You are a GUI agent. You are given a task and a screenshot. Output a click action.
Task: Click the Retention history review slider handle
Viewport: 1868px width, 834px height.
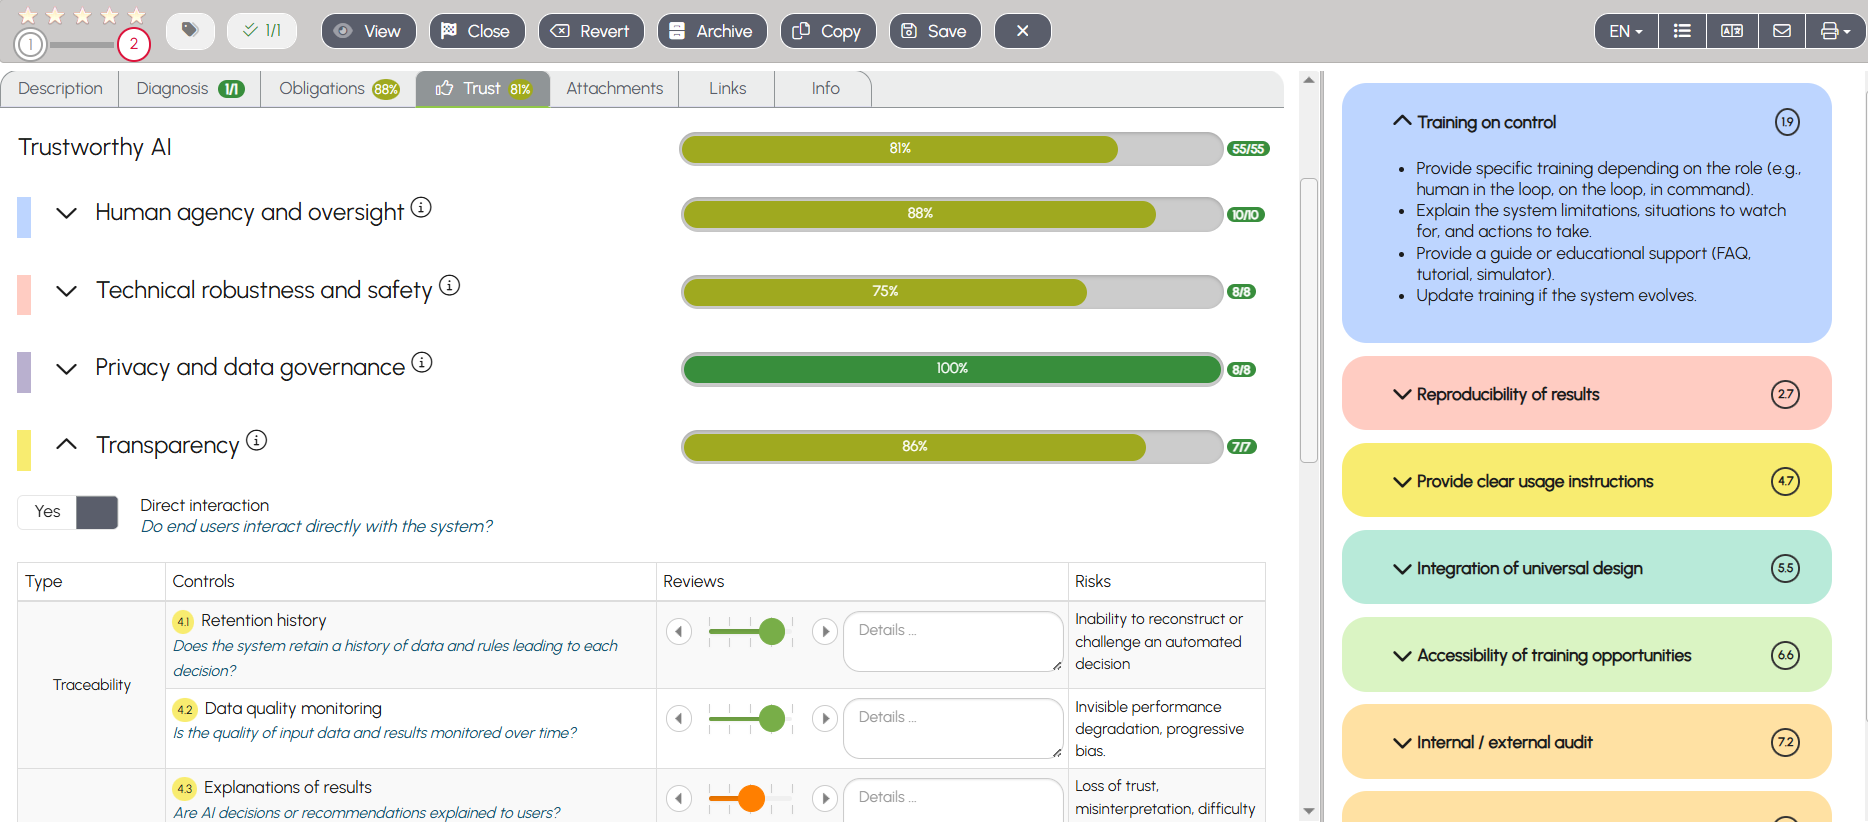[x=771, y=631]
